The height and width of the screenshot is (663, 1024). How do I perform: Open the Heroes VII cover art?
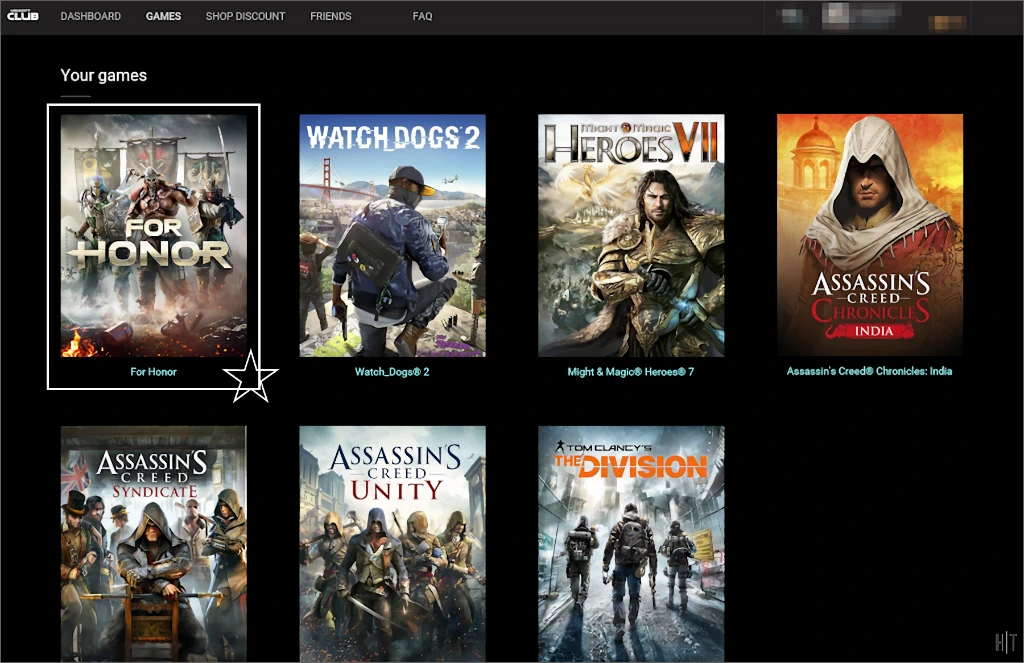(x=632, y=236)
